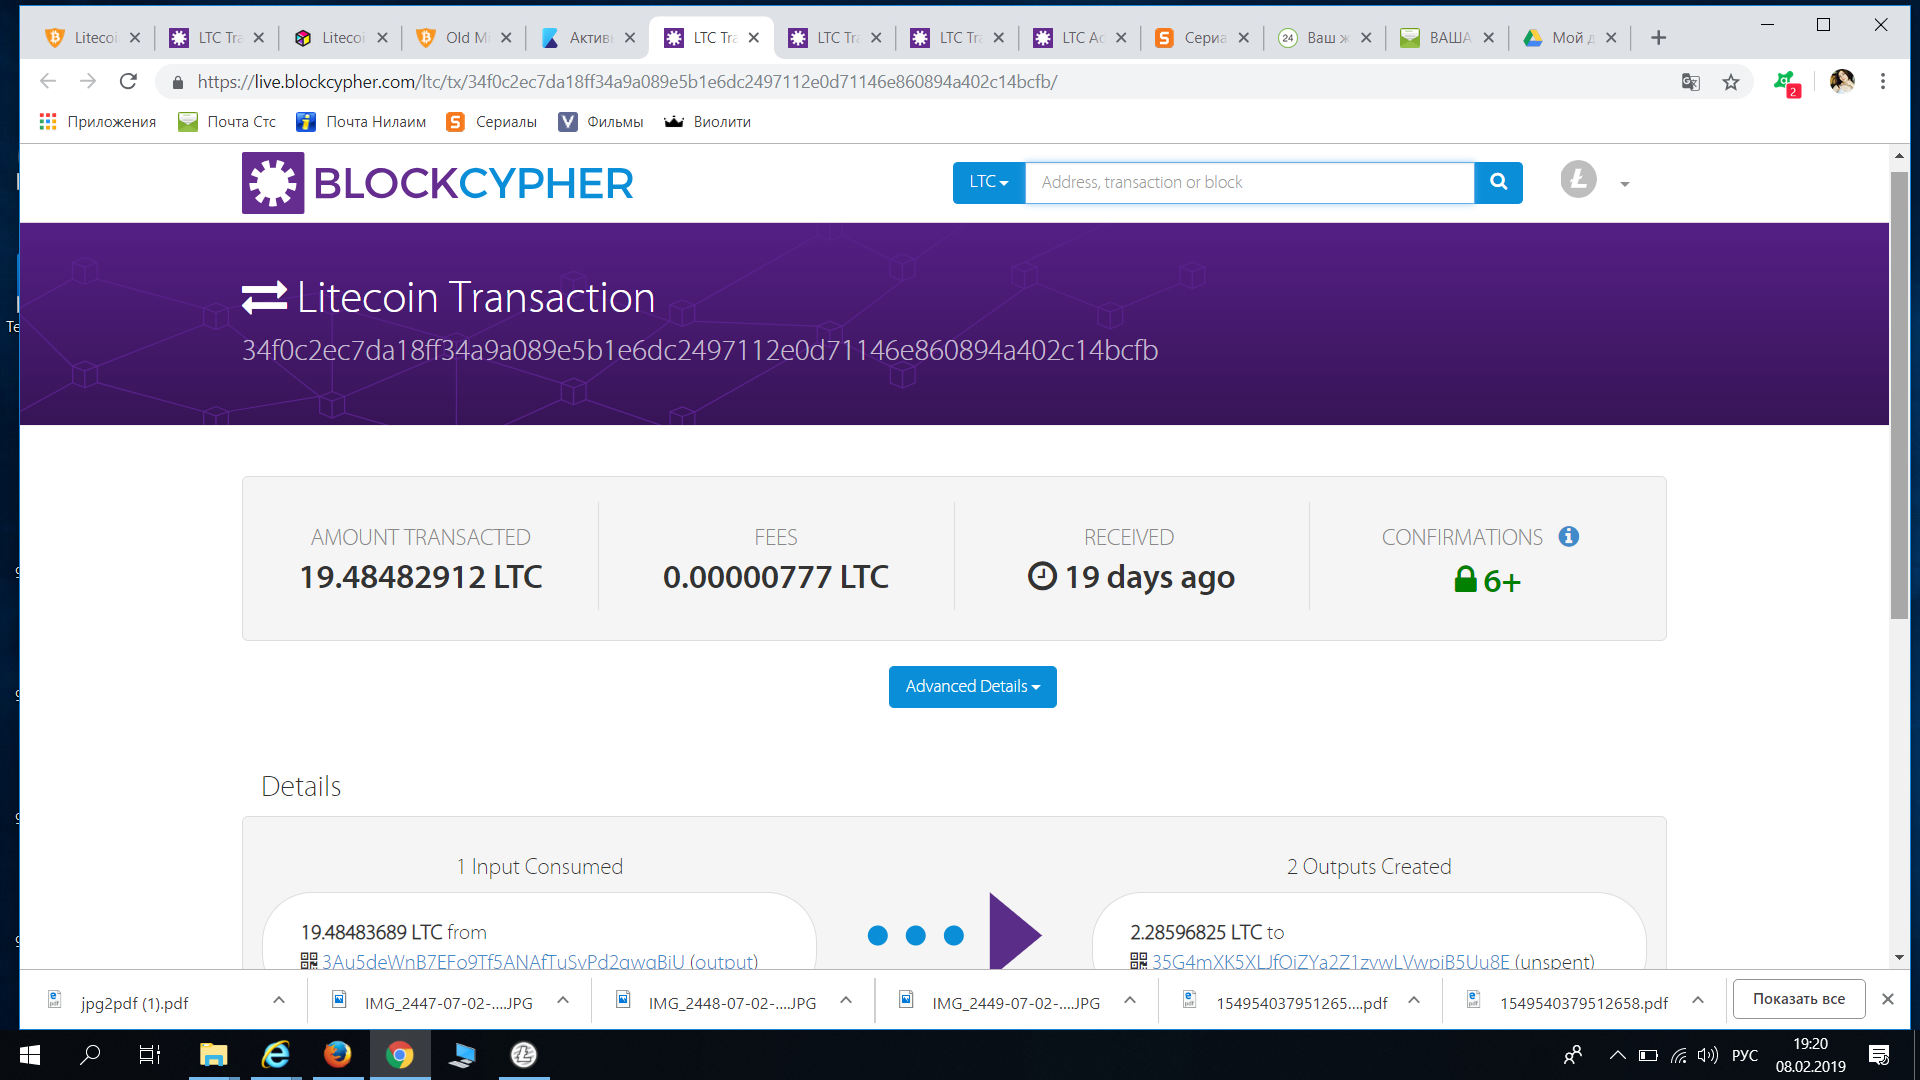Open the Виолити bookmark
The width and height of the screenshot is (1920, 1080).
pyautogui.click(x=708, y=121)
